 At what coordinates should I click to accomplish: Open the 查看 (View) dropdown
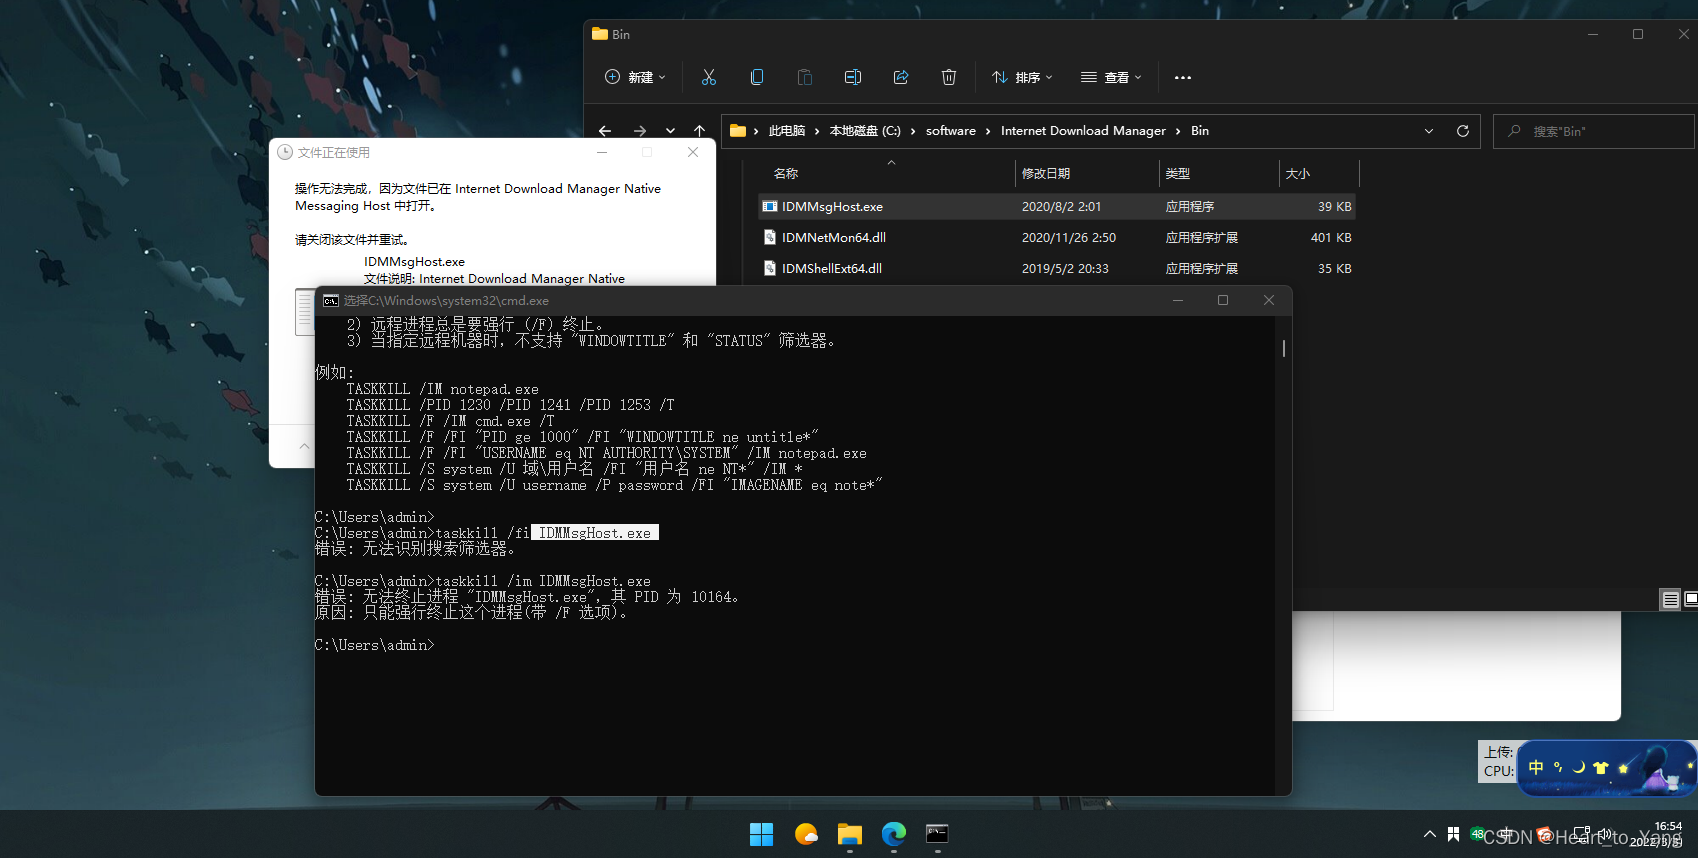1111,77
